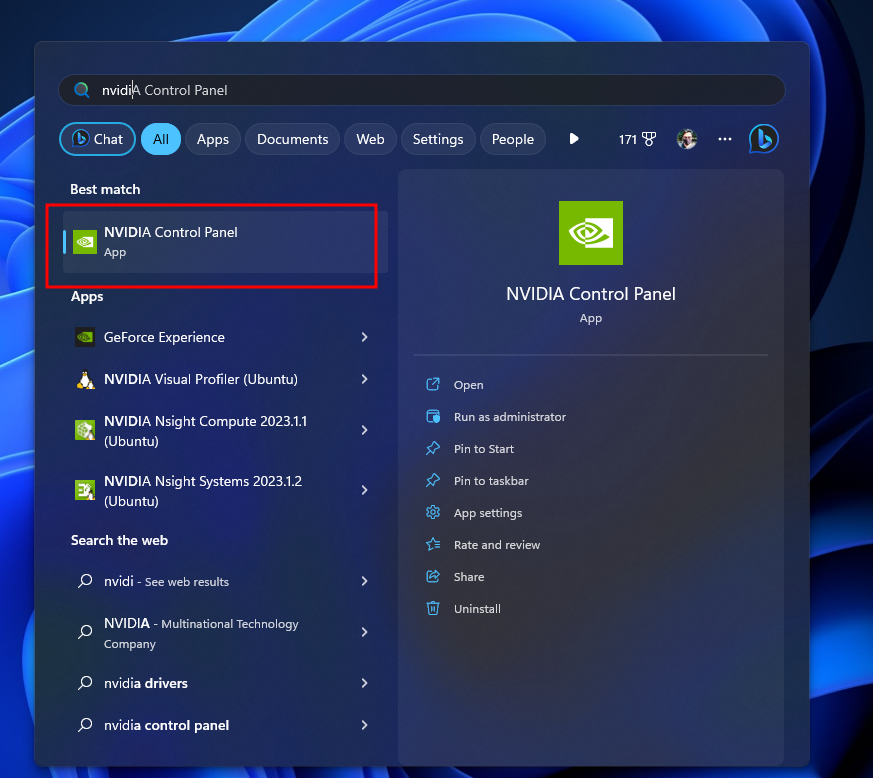Click the Nsight Compute app icon
The height and width of the screenshot is (778, 873).
(85, 430)
